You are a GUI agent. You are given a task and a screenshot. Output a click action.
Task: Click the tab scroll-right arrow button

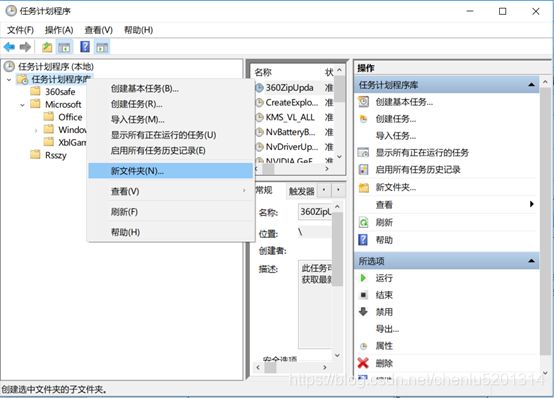338,190
